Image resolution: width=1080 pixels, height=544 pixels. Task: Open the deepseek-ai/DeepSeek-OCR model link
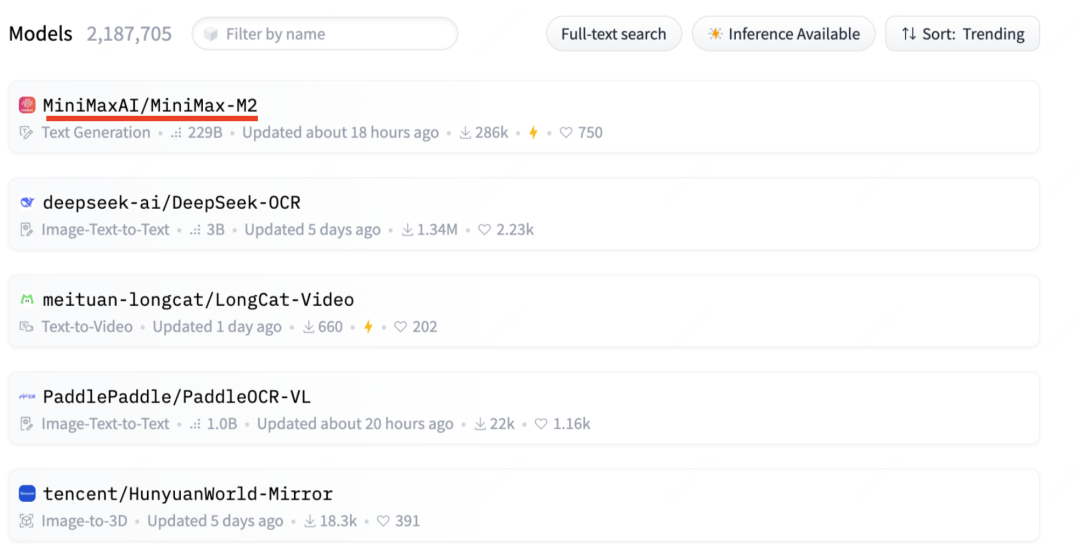pyautogui.click(x=172, y=202)
